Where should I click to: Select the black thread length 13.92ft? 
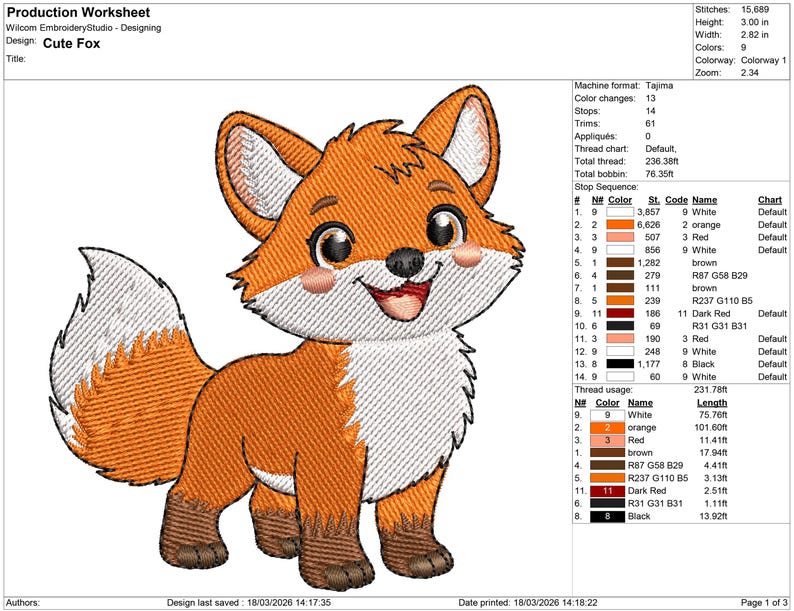pyautogui.click(x=713, y=517)
